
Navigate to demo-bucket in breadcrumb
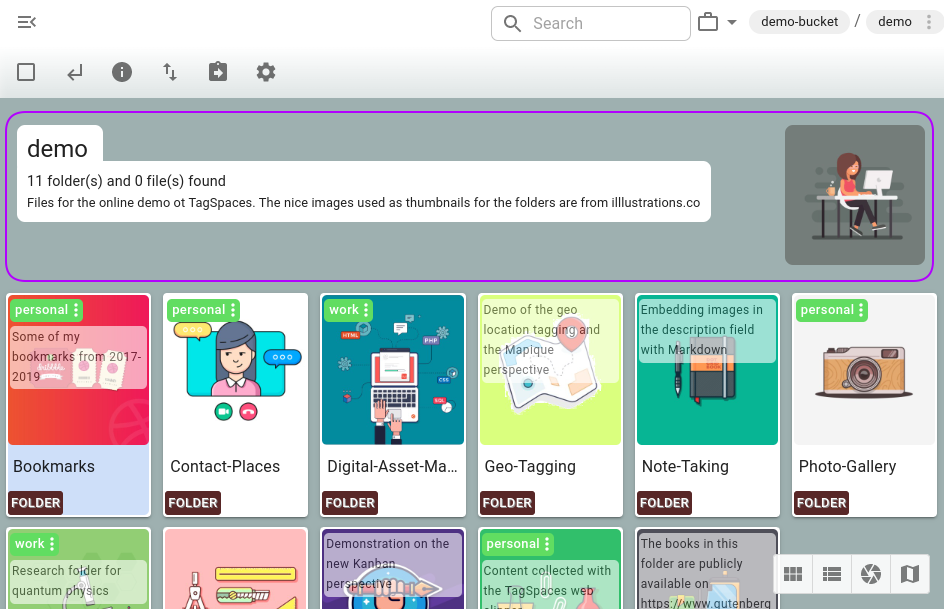pyautogui.click(x=799, y=22)
